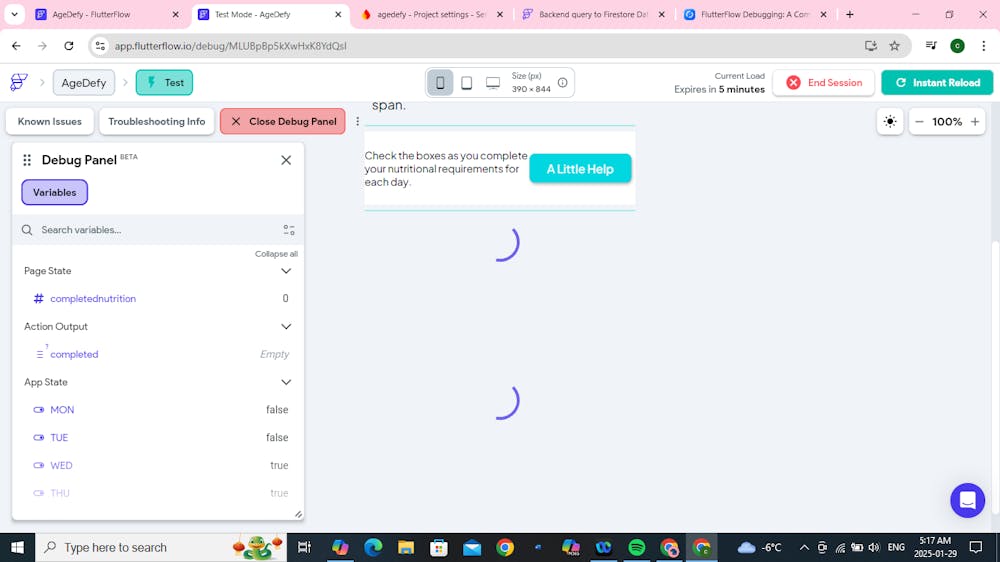Click the A Little Help button
The width and height of the screenshot is (1000, 562).
coord(580,169)
